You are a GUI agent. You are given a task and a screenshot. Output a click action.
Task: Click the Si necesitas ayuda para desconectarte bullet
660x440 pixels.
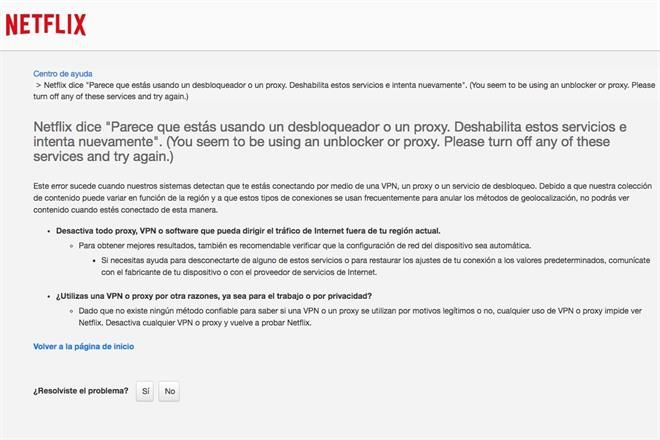375,266
